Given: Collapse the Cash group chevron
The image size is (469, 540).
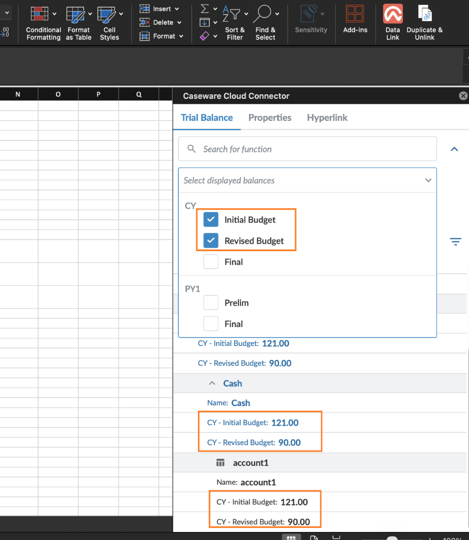Looking at the screenshot, I should click(212, 383).
